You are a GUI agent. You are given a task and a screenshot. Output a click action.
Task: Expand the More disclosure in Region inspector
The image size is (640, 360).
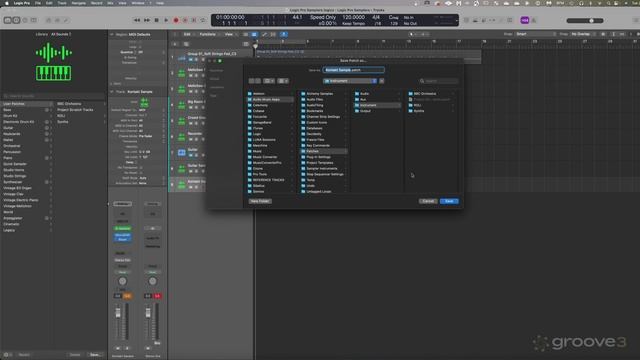click(112, 84)
